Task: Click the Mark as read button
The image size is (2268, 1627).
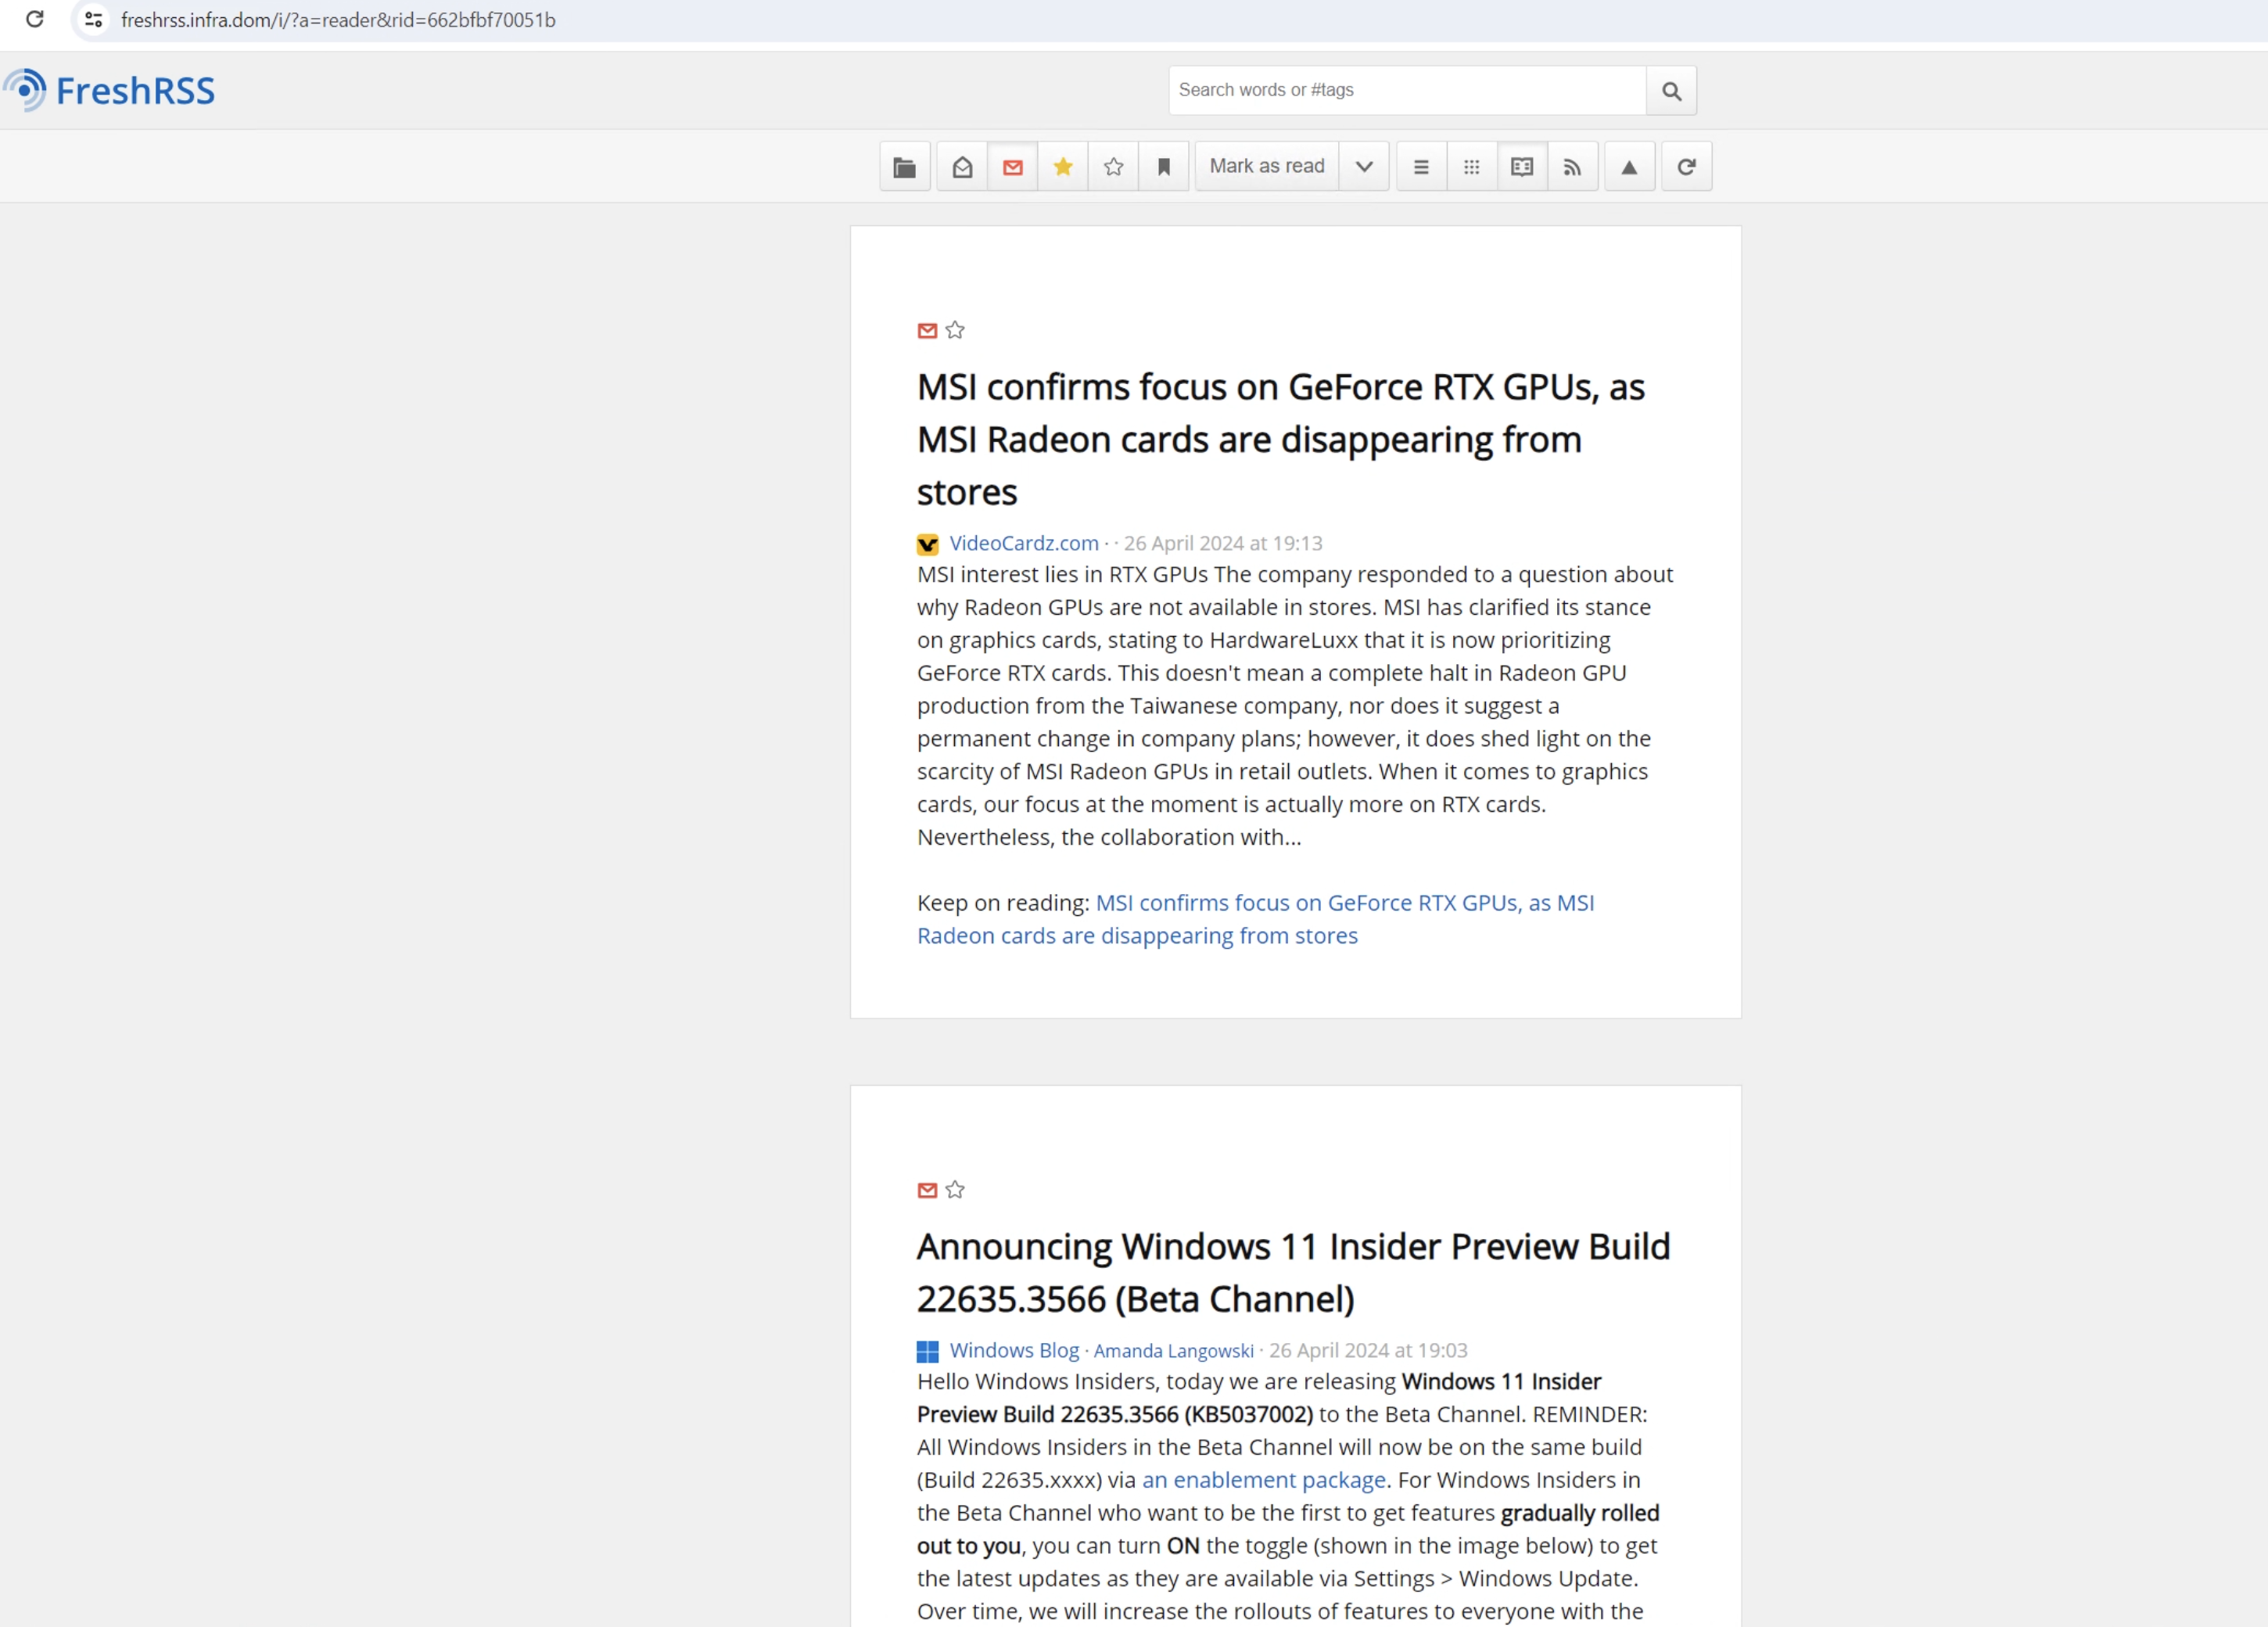Action: click(1266, 167)
